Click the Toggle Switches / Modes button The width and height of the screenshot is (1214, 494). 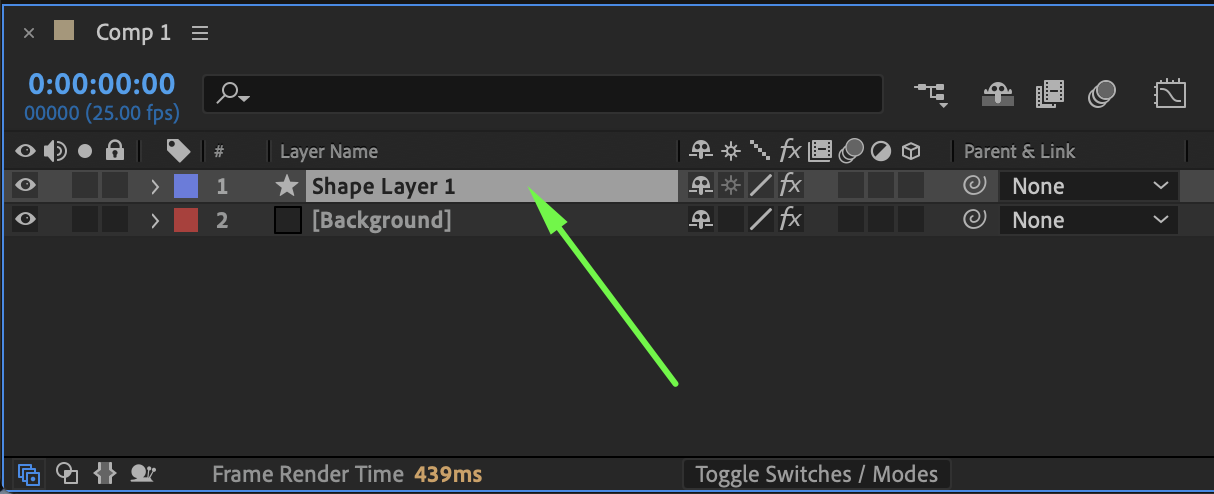click(816, 474)
